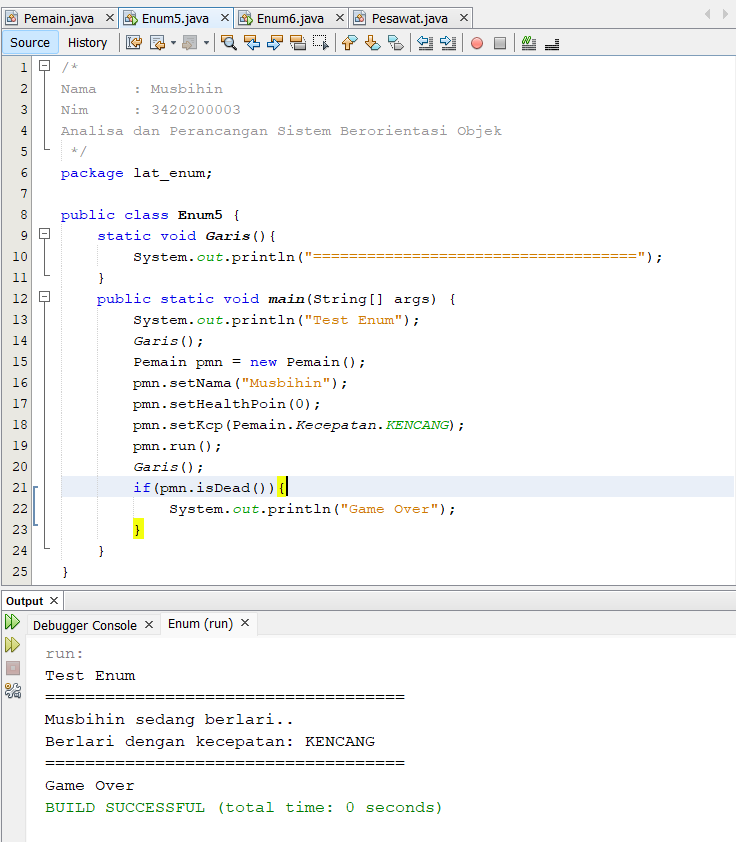Viewport: 736px width, 842px height.
Task: Open the Pesawat.java tab
Action: pos(410,18)
